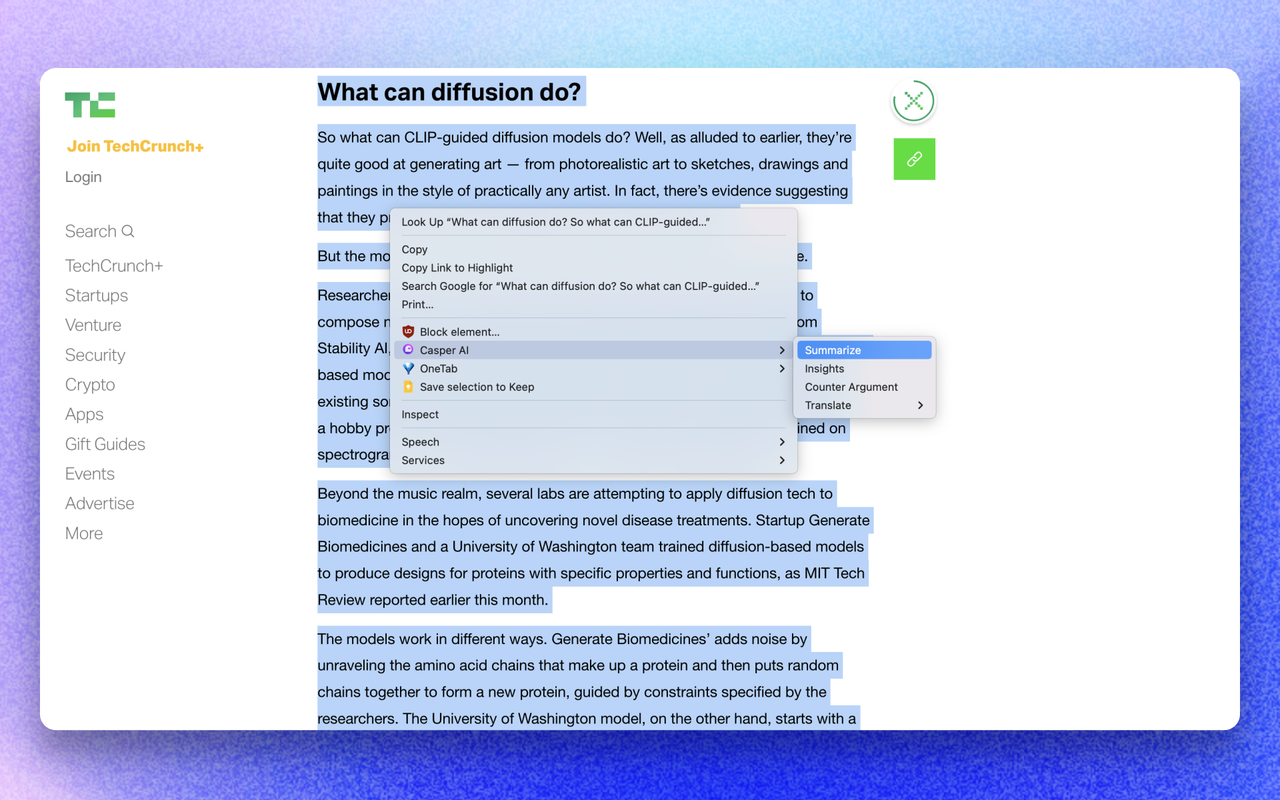Click the circular green X badge
Image resolution: width=1280 pixels, height=800 pixels.
coord(913,100)
